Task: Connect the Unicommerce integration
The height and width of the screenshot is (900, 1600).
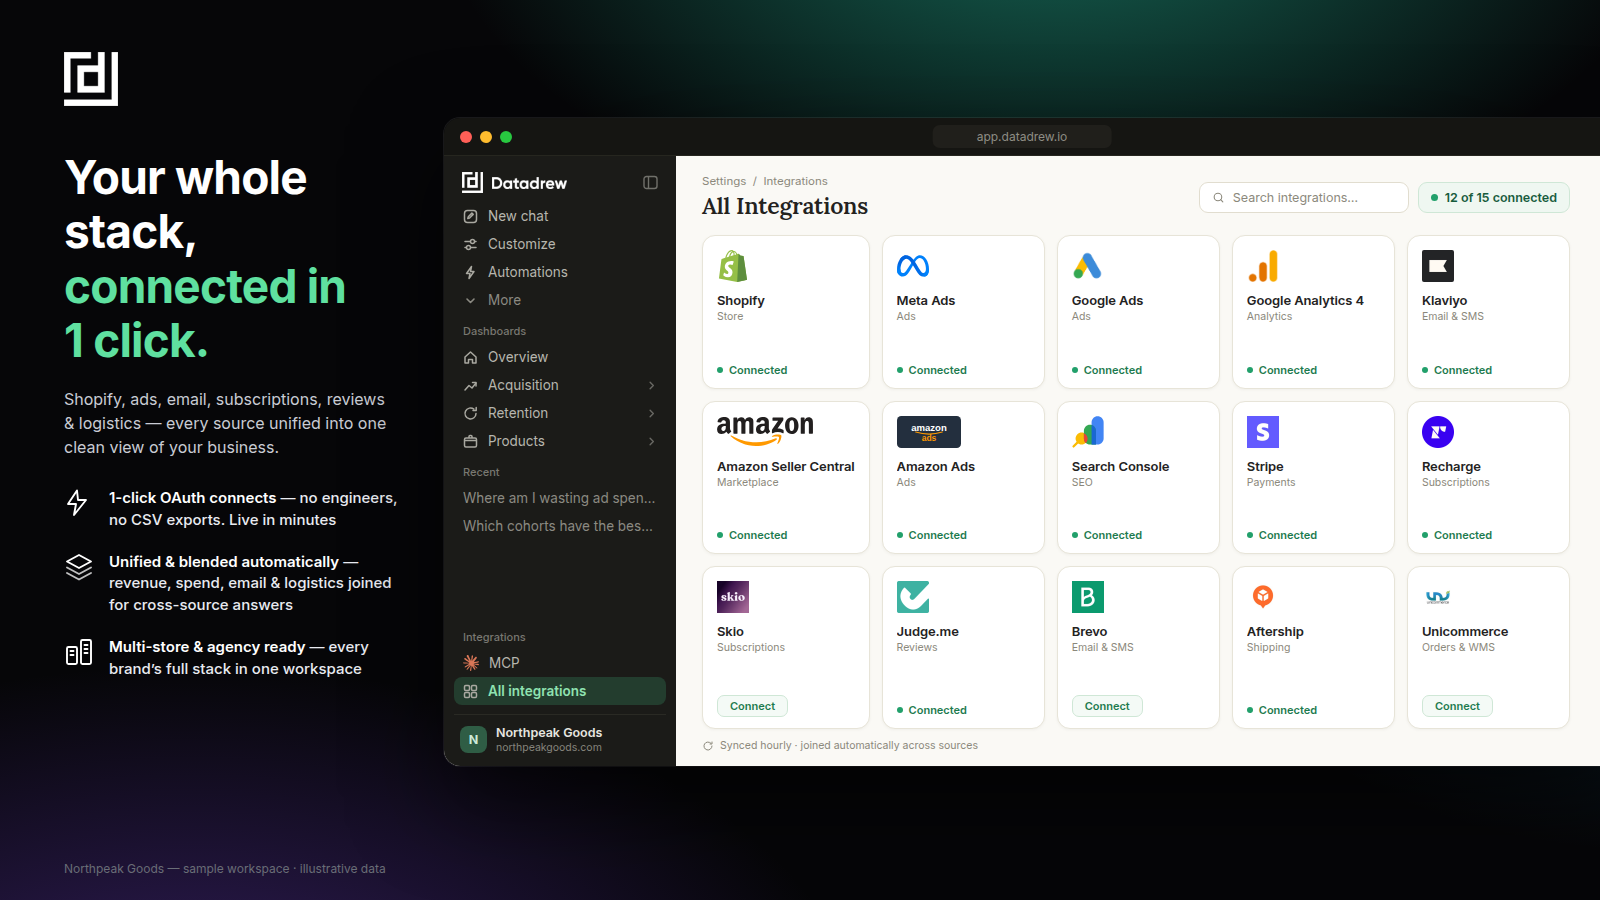Action: pos(1457,706)
